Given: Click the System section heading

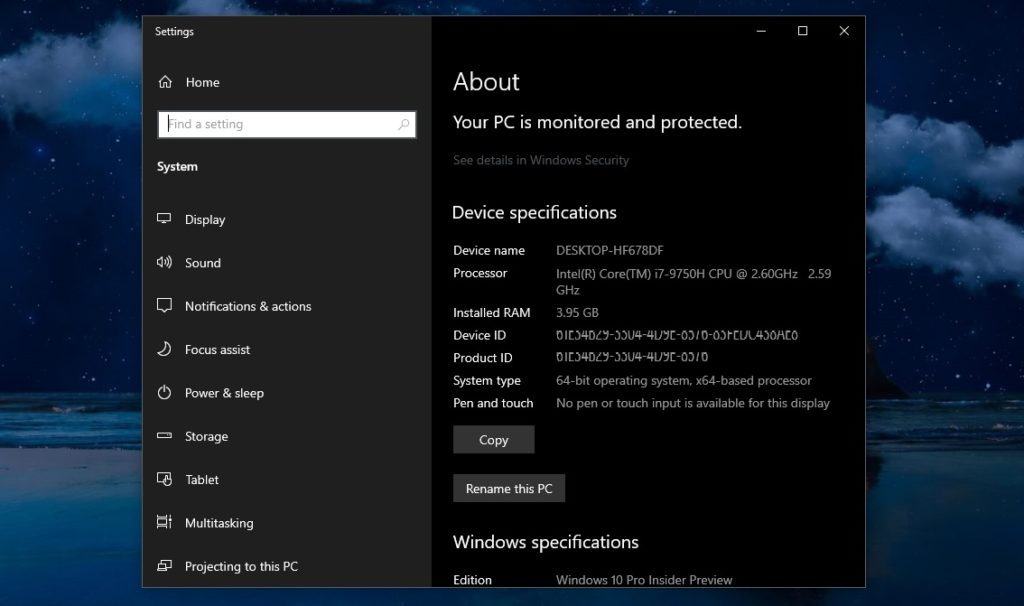Looking at the screenshot, I should coord(177,166).
